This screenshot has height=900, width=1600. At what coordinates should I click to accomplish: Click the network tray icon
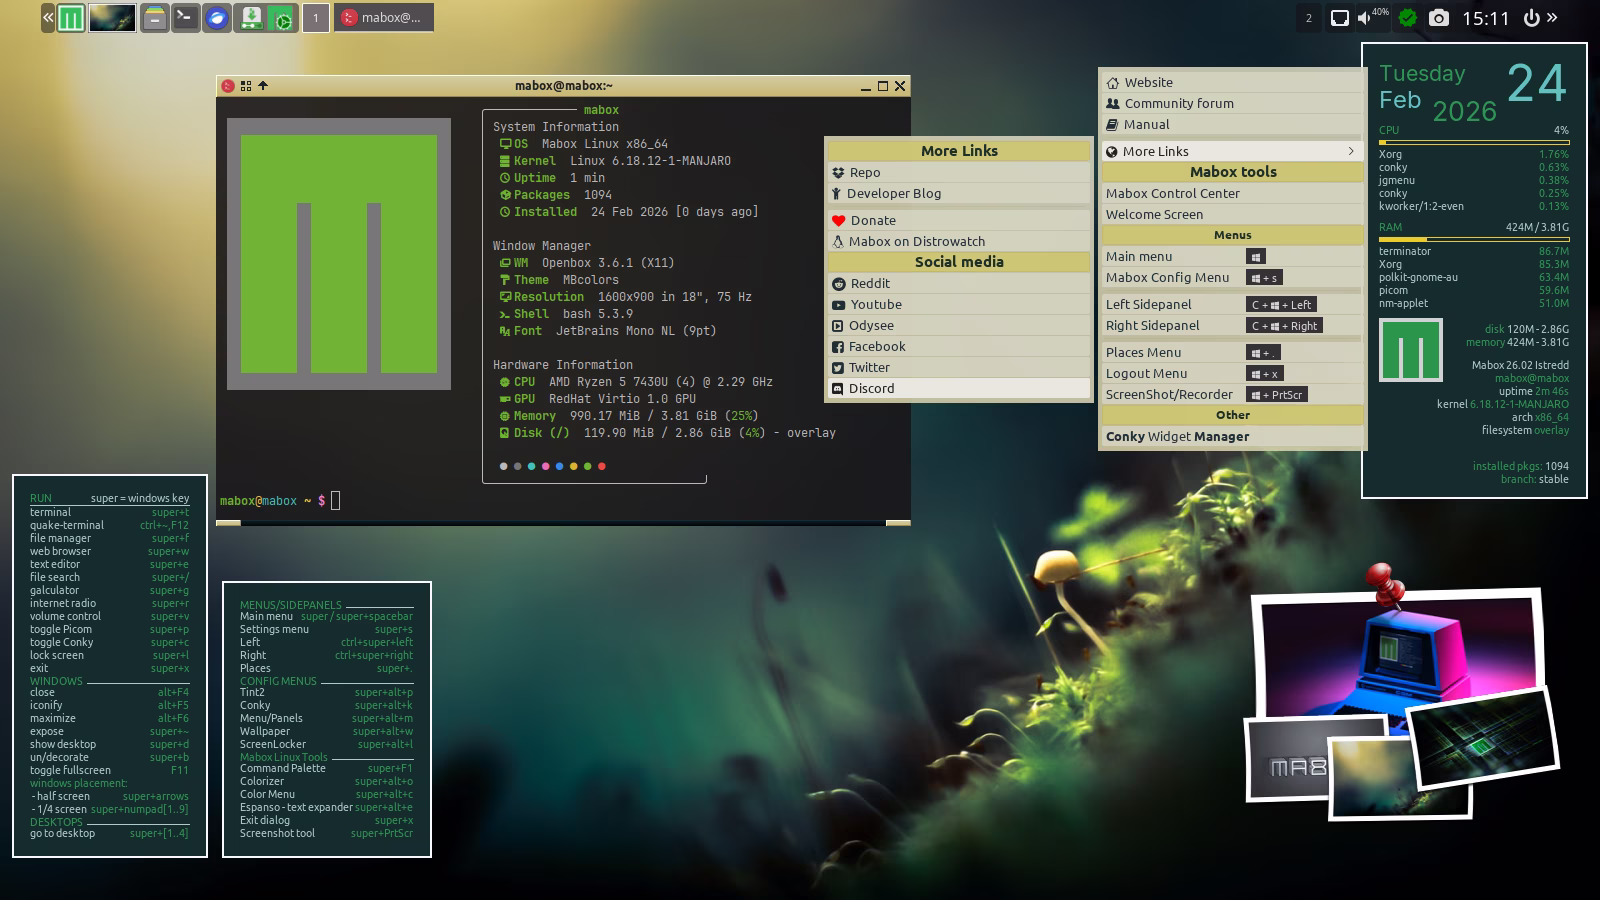[1339, 18]
